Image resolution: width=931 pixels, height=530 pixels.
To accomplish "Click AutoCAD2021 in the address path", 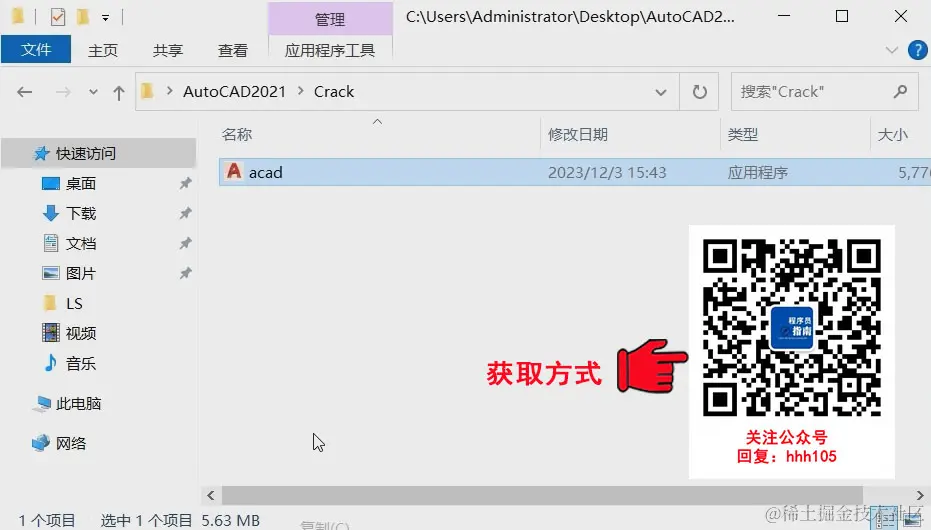I will pos(235,92).
